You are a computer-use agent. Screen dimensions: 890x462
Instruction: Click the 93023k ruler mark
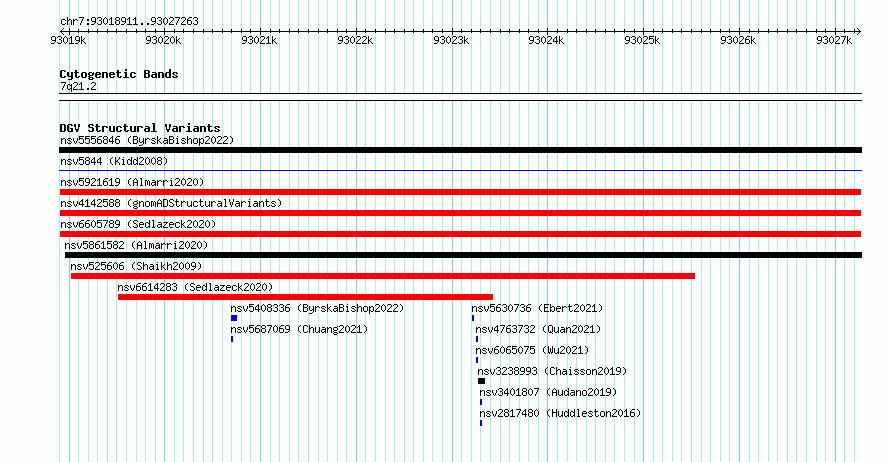451,40
